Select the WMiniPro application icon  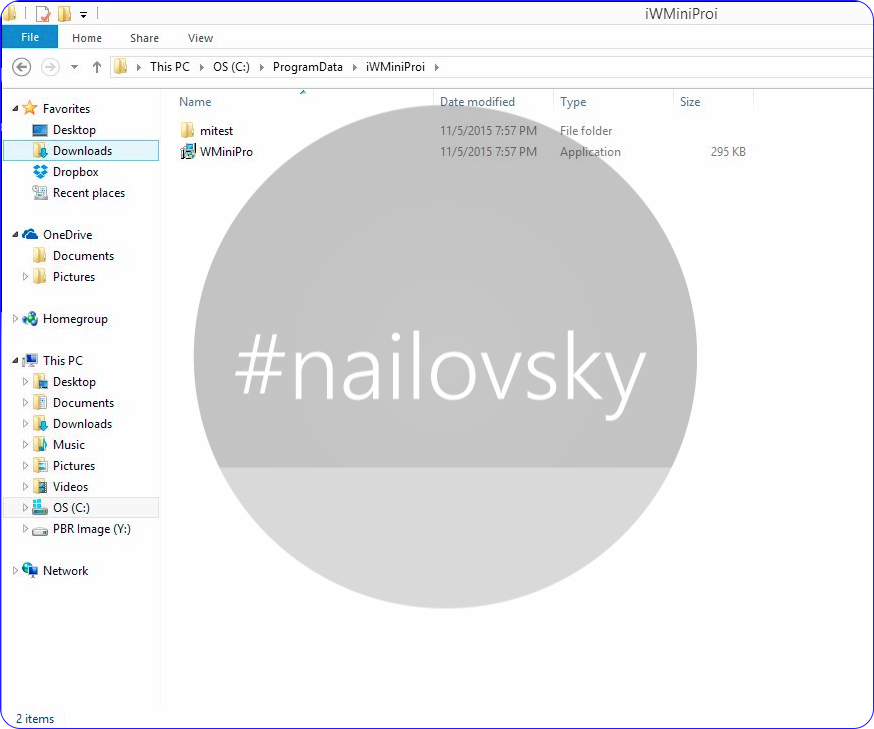pos(187,152)
